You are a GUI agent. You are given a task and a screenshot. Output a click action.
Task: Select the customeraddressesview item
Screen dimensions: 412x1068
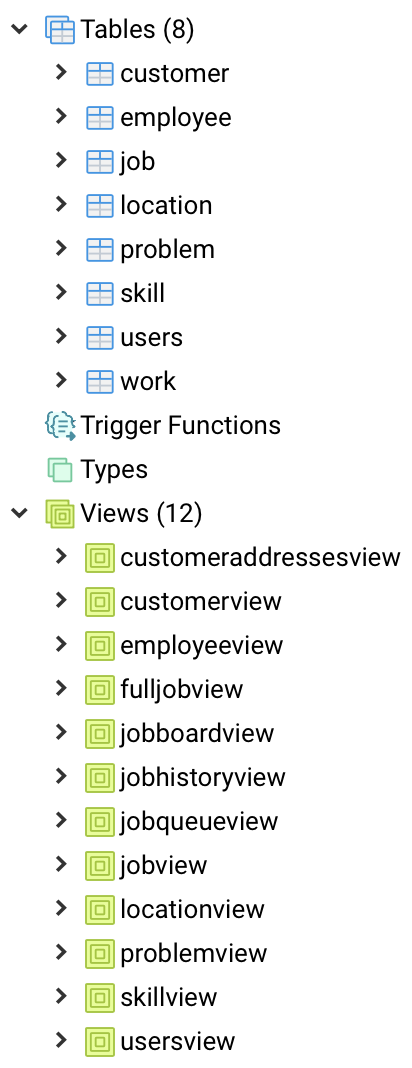(261, 557)
